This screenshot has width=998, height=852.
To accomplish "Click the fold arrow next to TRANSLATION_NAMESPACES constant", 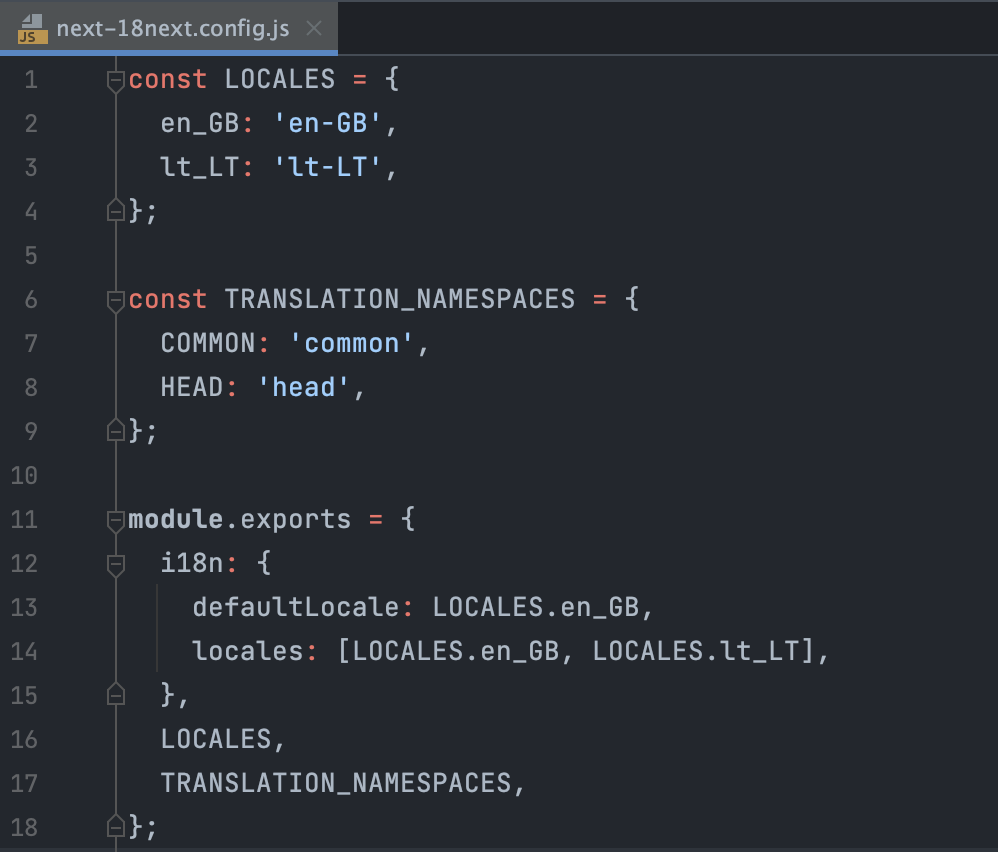I will click(115, 299).
